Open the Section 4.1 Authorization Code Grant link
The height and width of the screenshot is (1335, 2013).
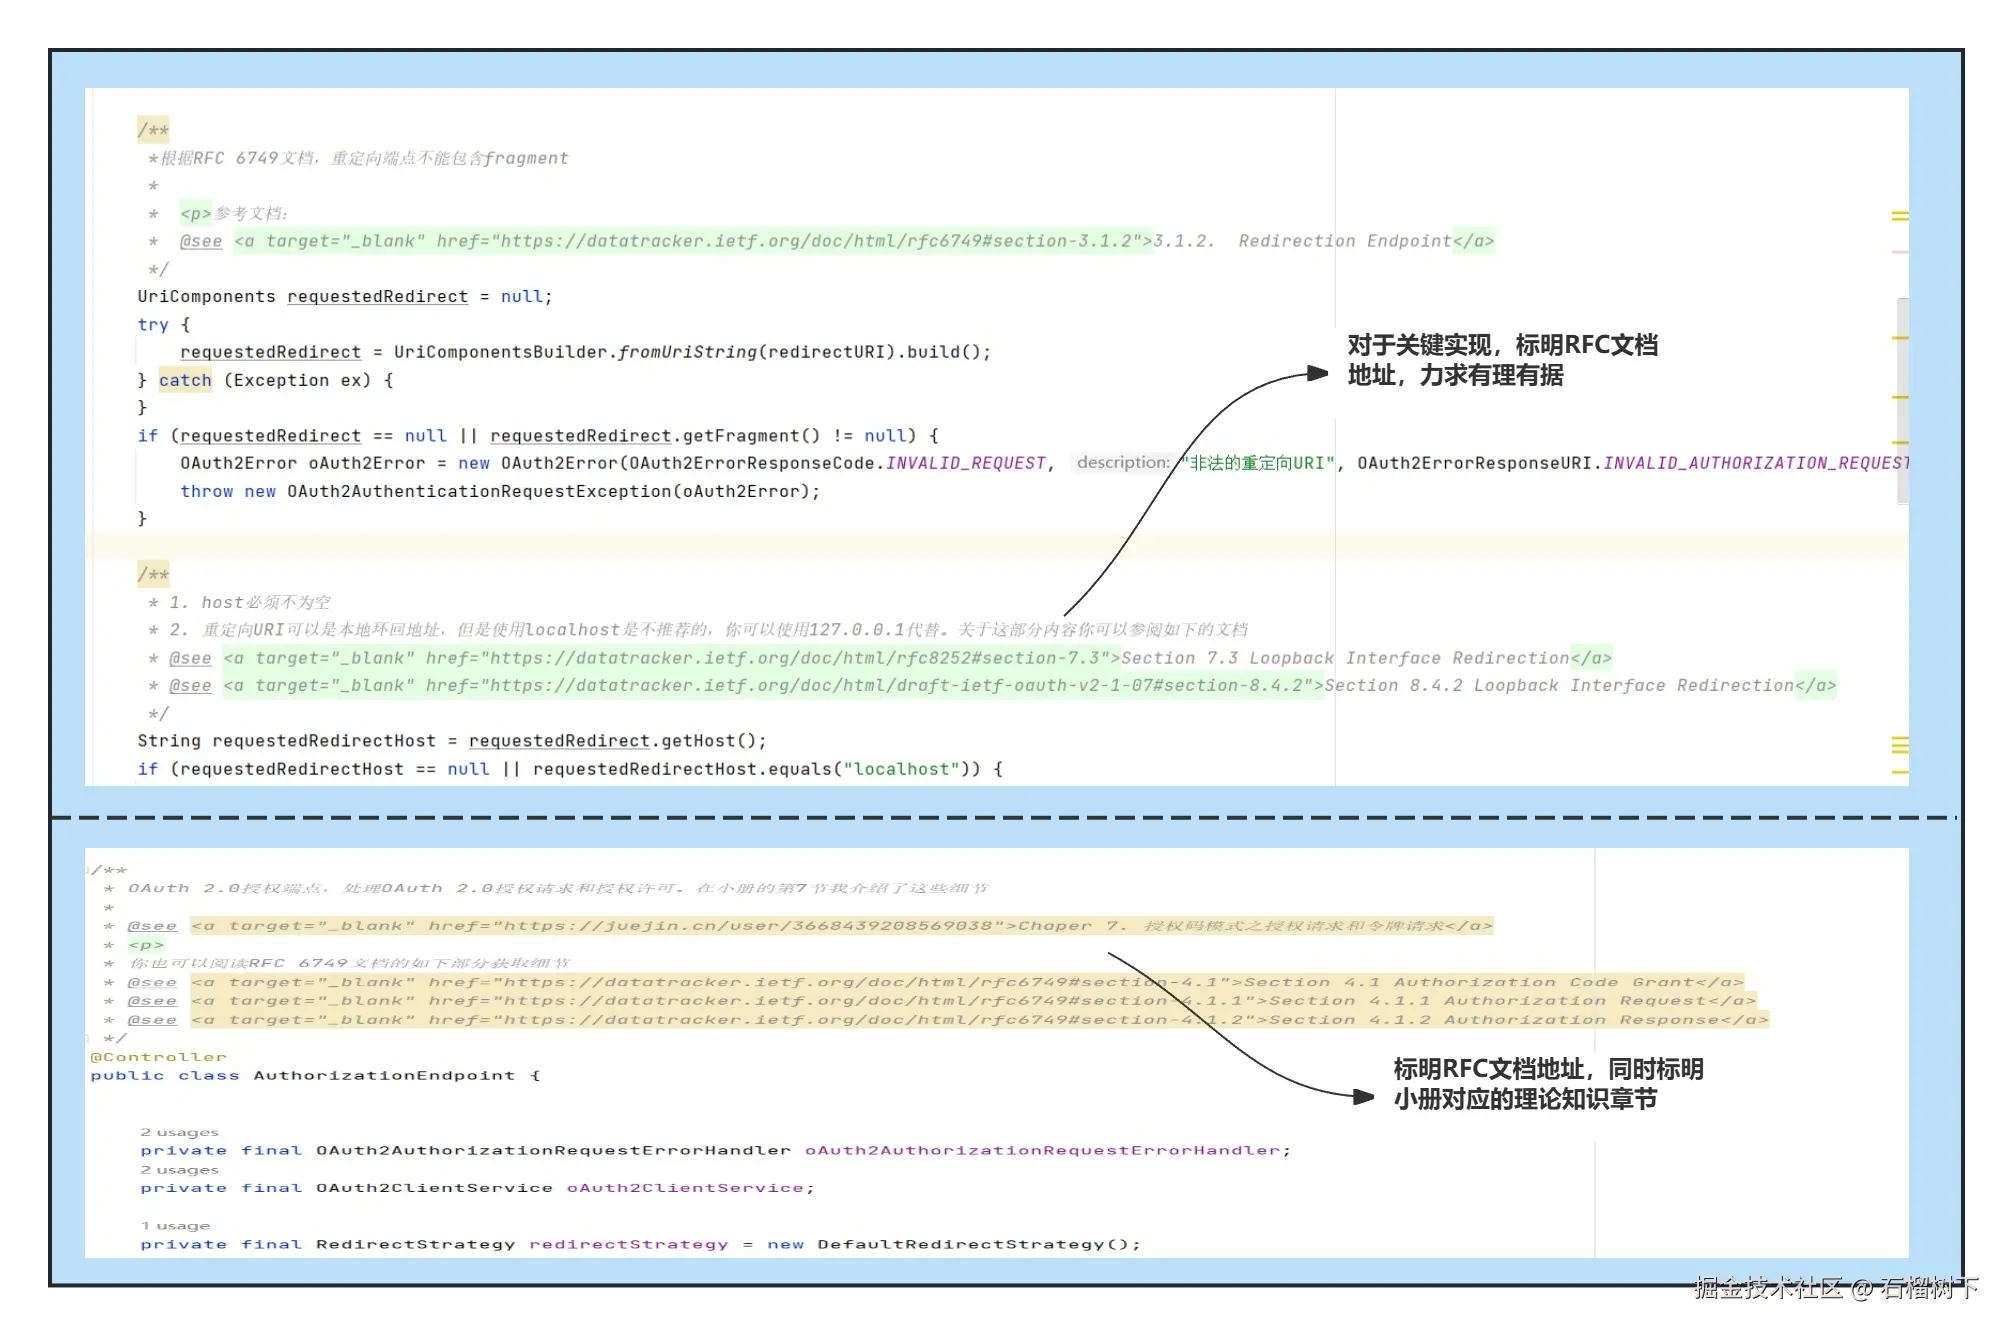[x=1468, y=982]
